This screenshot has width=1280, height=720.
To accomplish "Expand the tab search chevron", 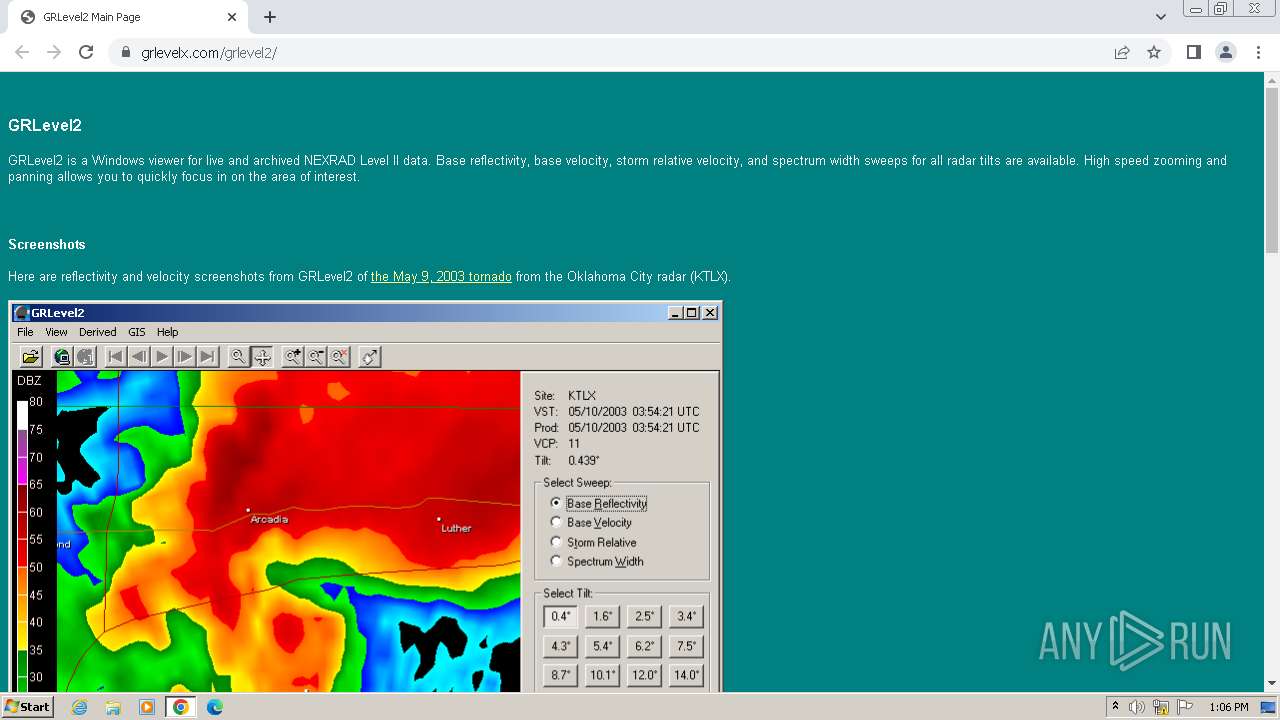I will 1161,17.
